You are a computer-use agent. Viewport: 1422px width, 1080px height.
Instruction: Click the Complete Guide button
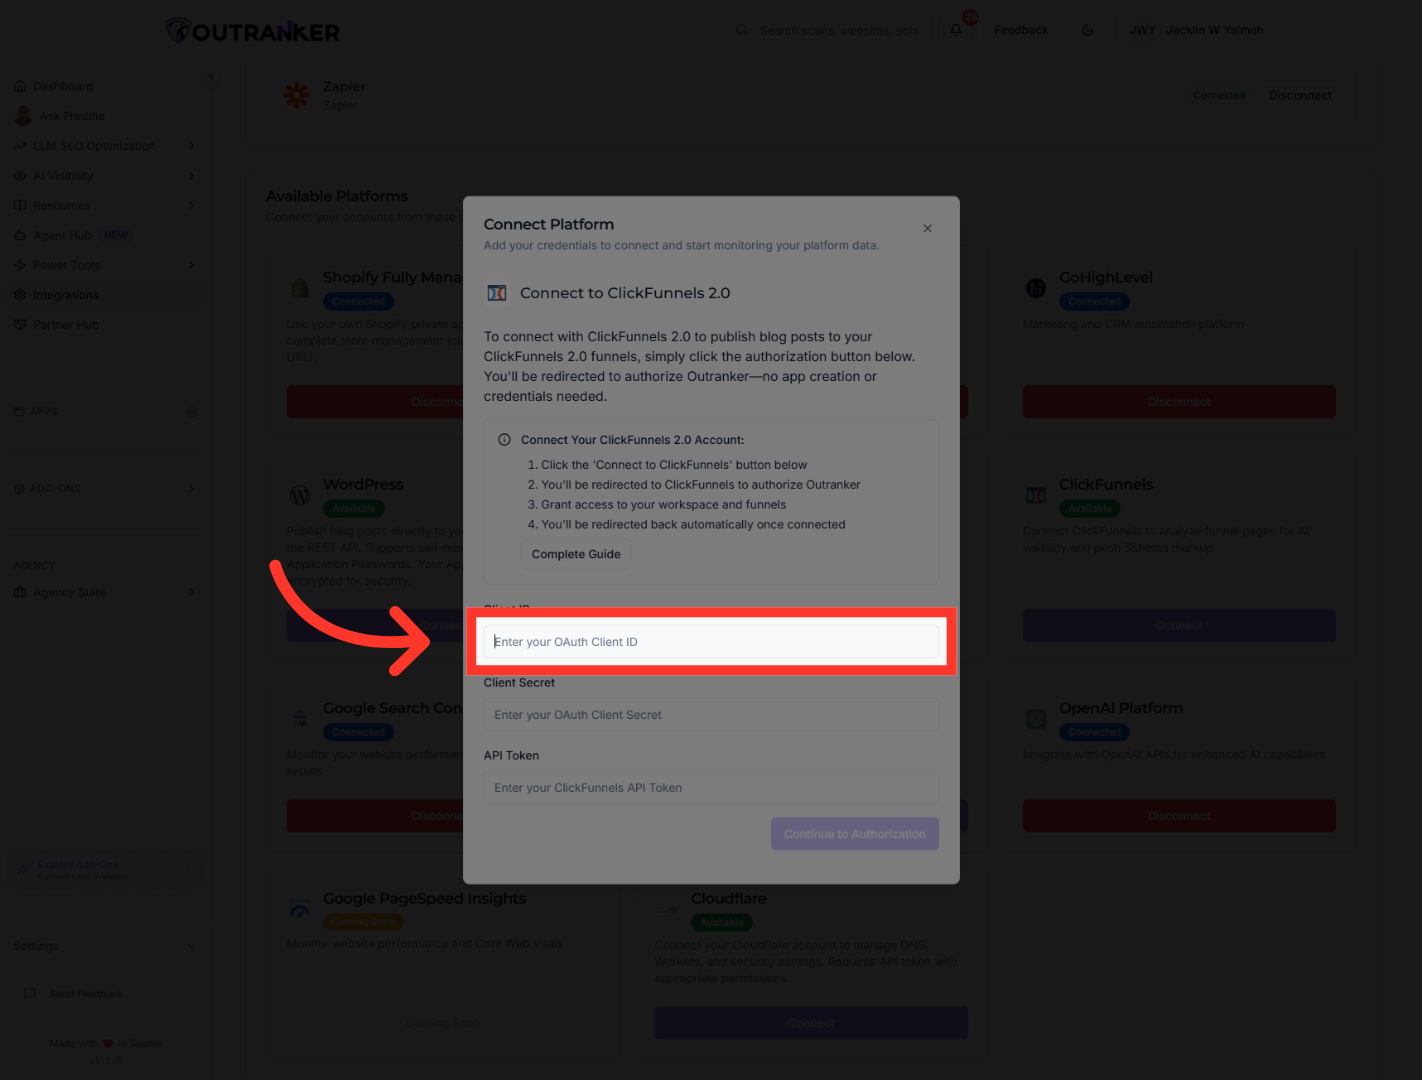coord(575,553)
